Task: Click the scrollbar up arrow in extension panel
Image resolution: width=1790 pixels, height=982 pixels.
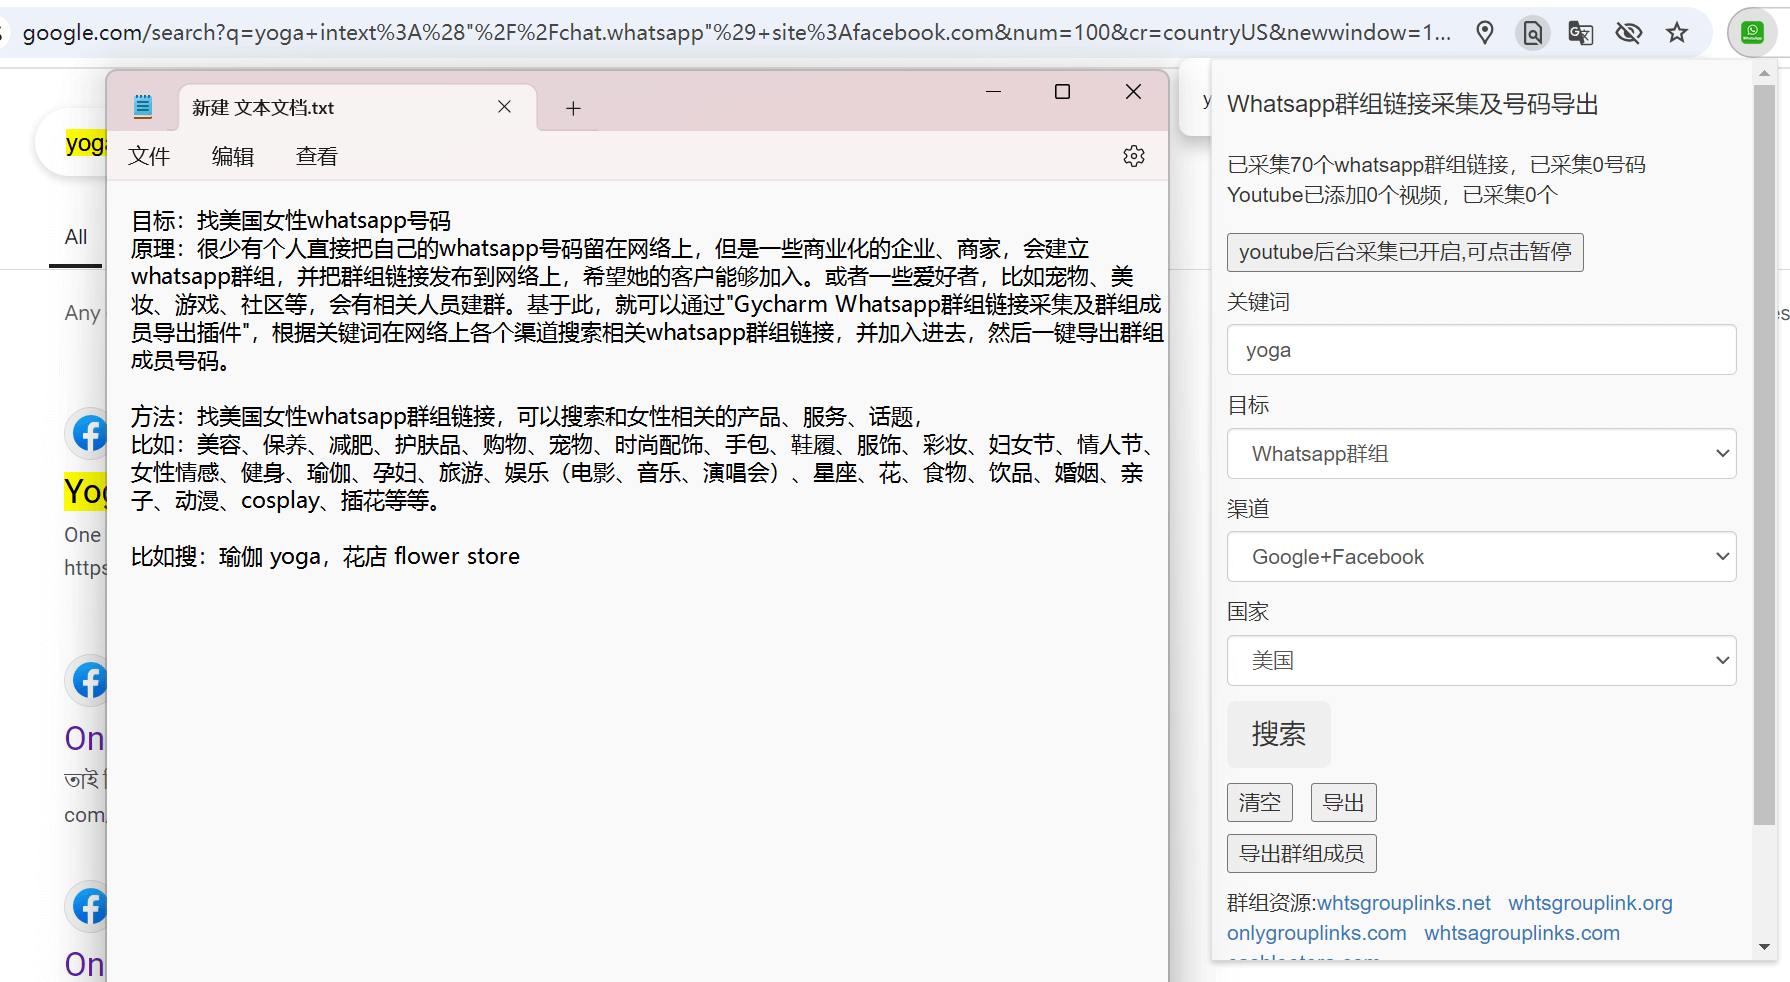Action: click(1764, 73)
